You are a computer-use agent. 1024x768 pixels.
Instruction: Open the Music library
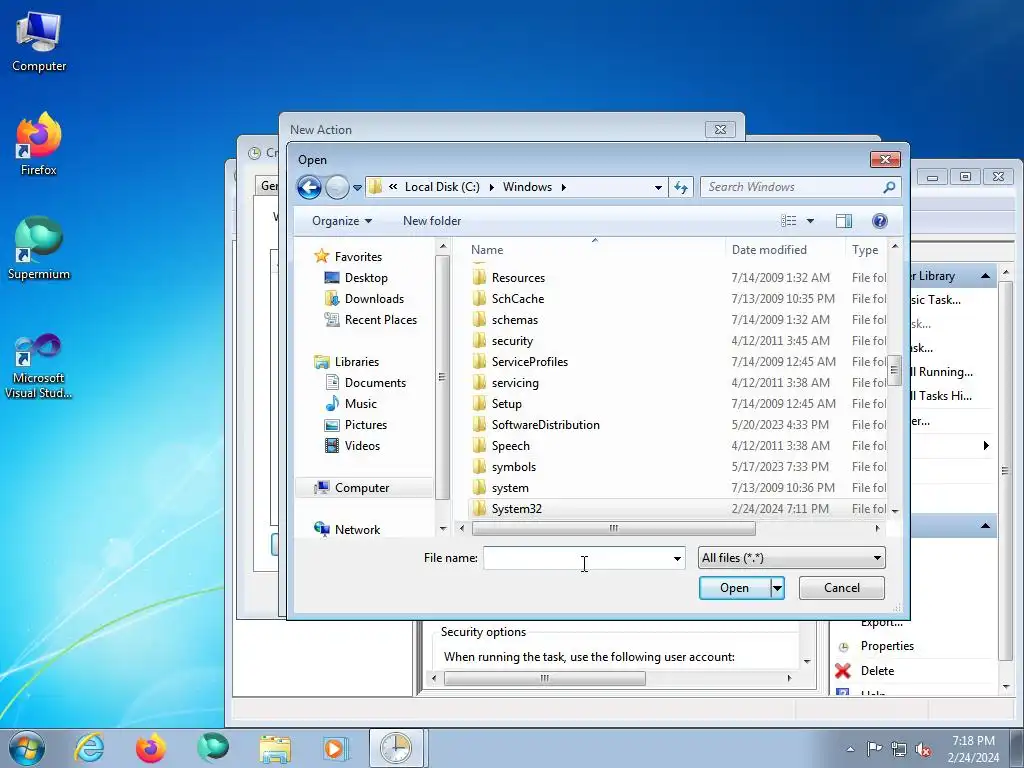click(x=360, y=404)
